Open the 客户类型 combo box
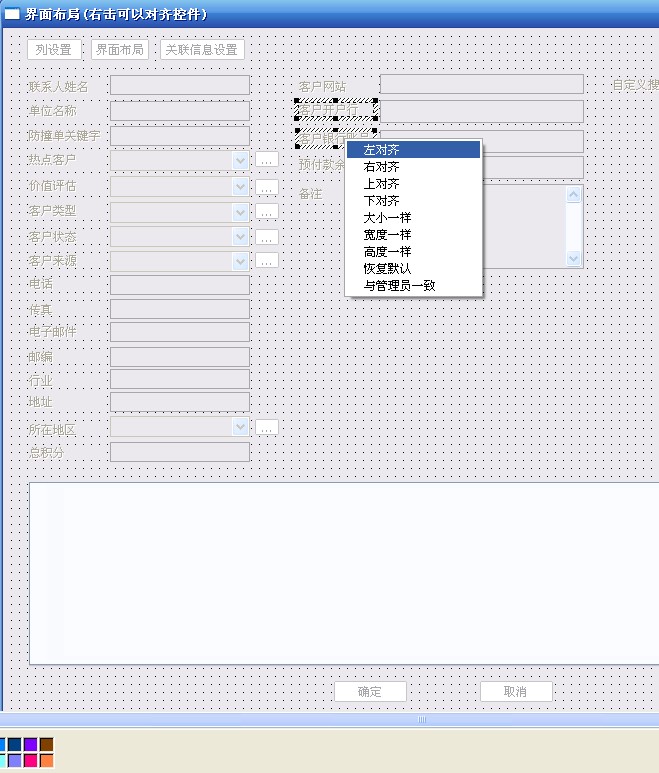This screenshot has width=659, height=773. point(240,212)
